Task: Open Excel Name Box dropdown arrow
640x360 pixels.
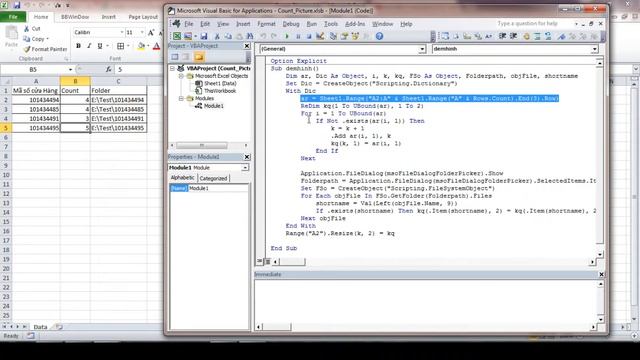Action: [x=70, y=69]
